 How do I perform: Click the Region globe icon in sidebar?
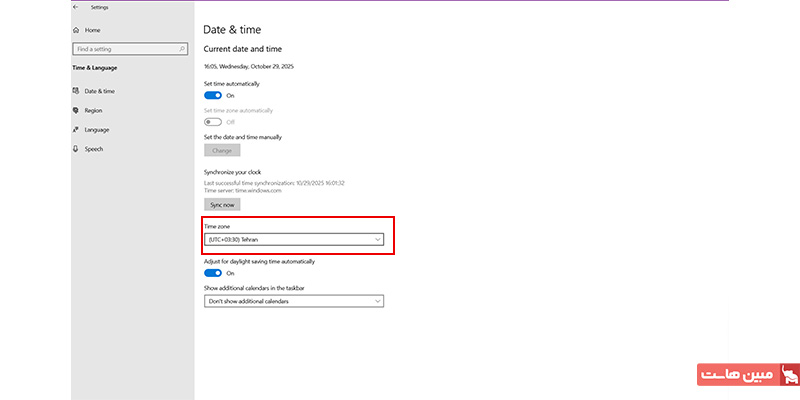(x=76, y=110)
